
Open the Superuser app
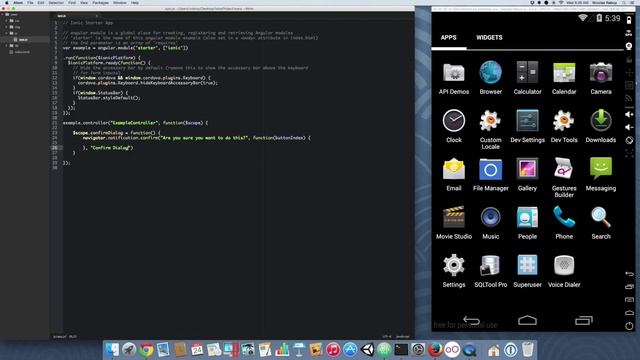point(527,271)
